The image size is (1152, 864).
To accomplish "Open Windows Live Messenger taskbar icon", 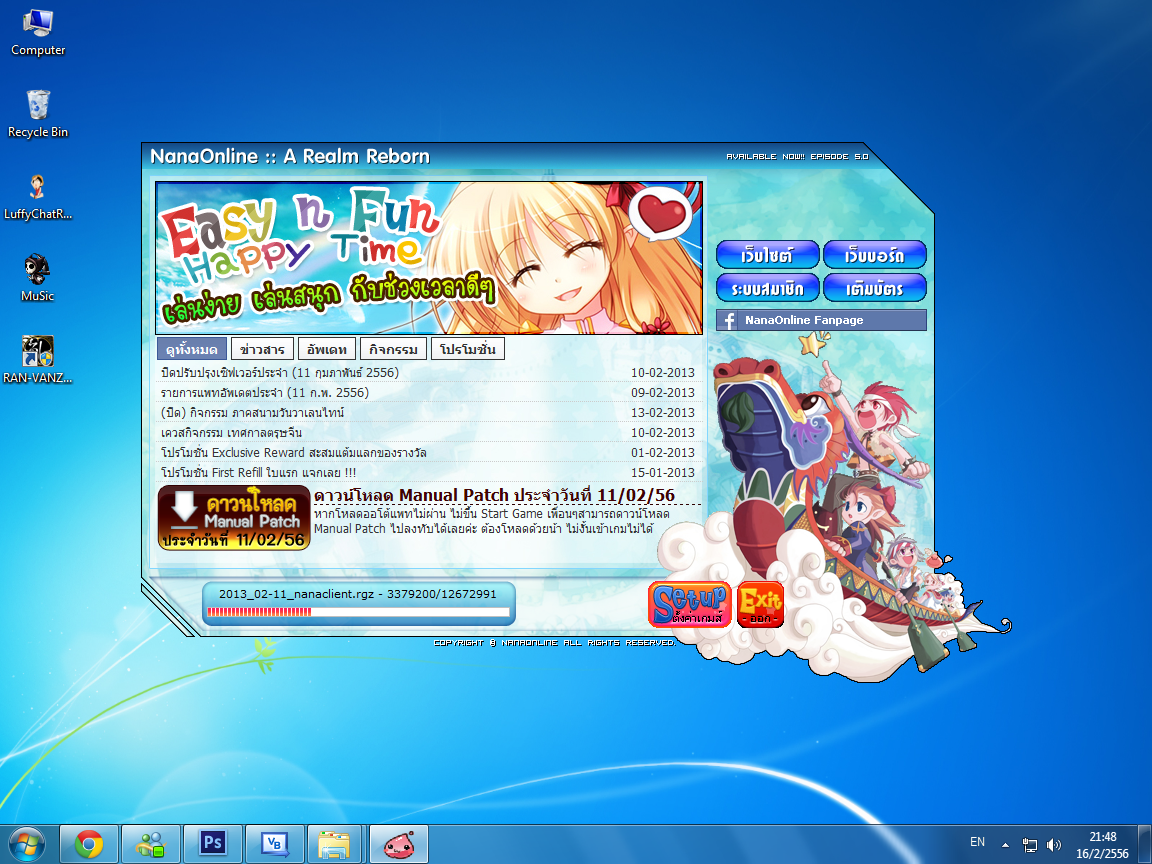I will pyautogui.click(x=151, y=845).
